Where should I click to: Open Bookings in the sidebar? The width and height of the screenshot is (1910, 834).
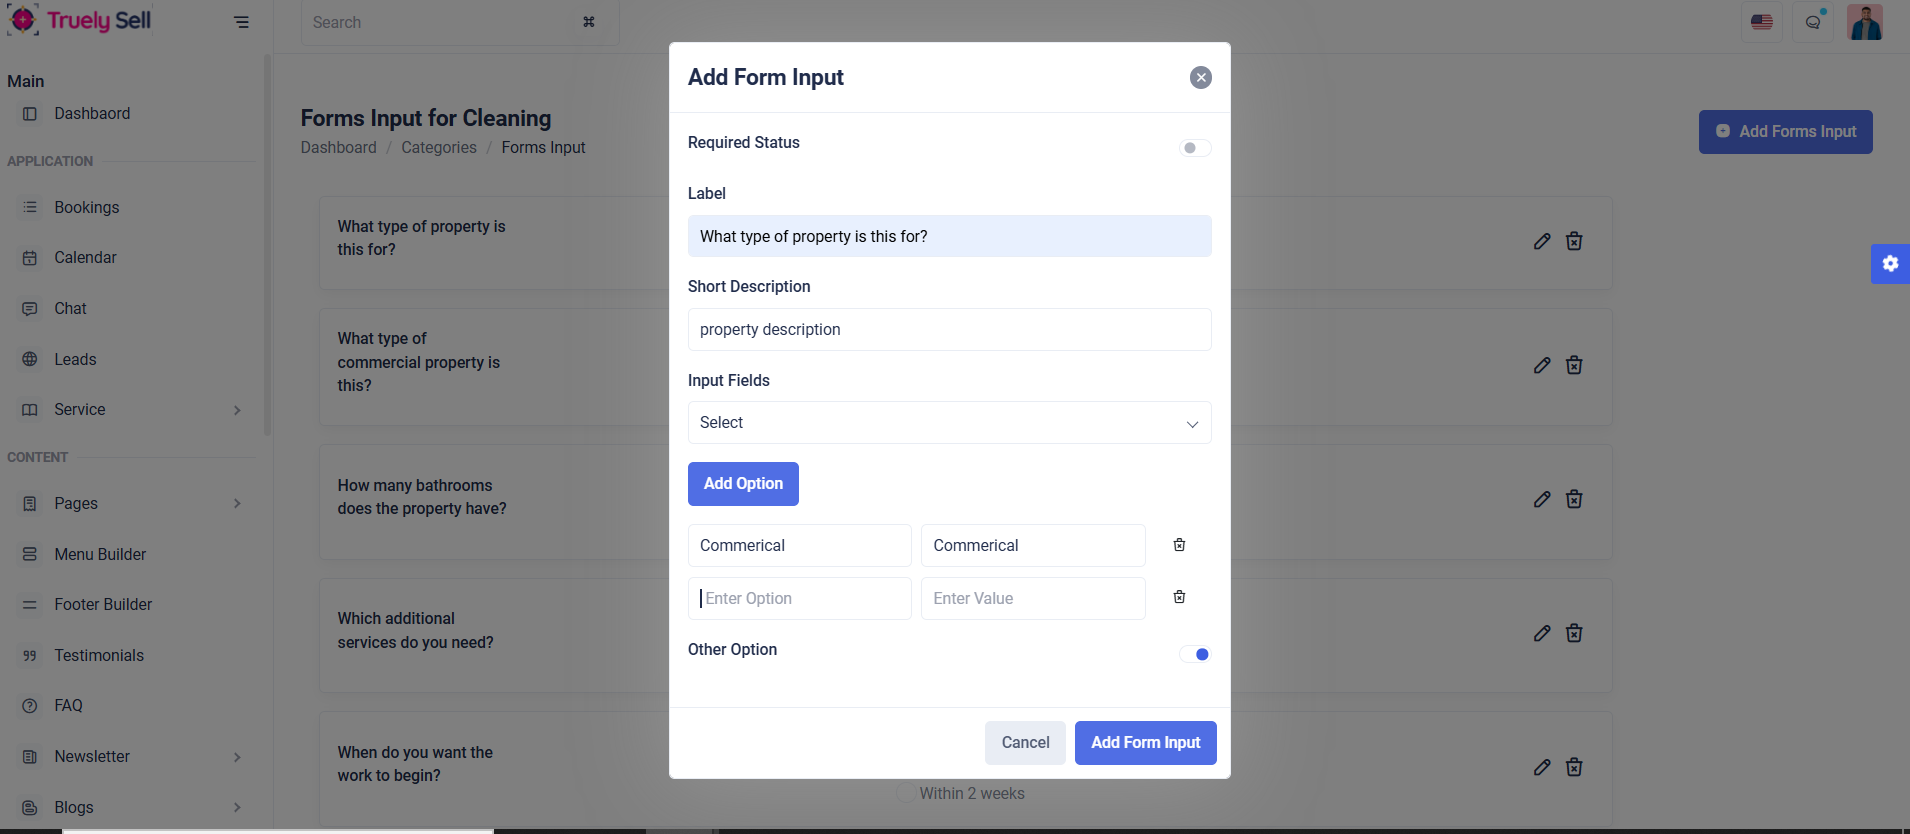[x=87, y=207]
